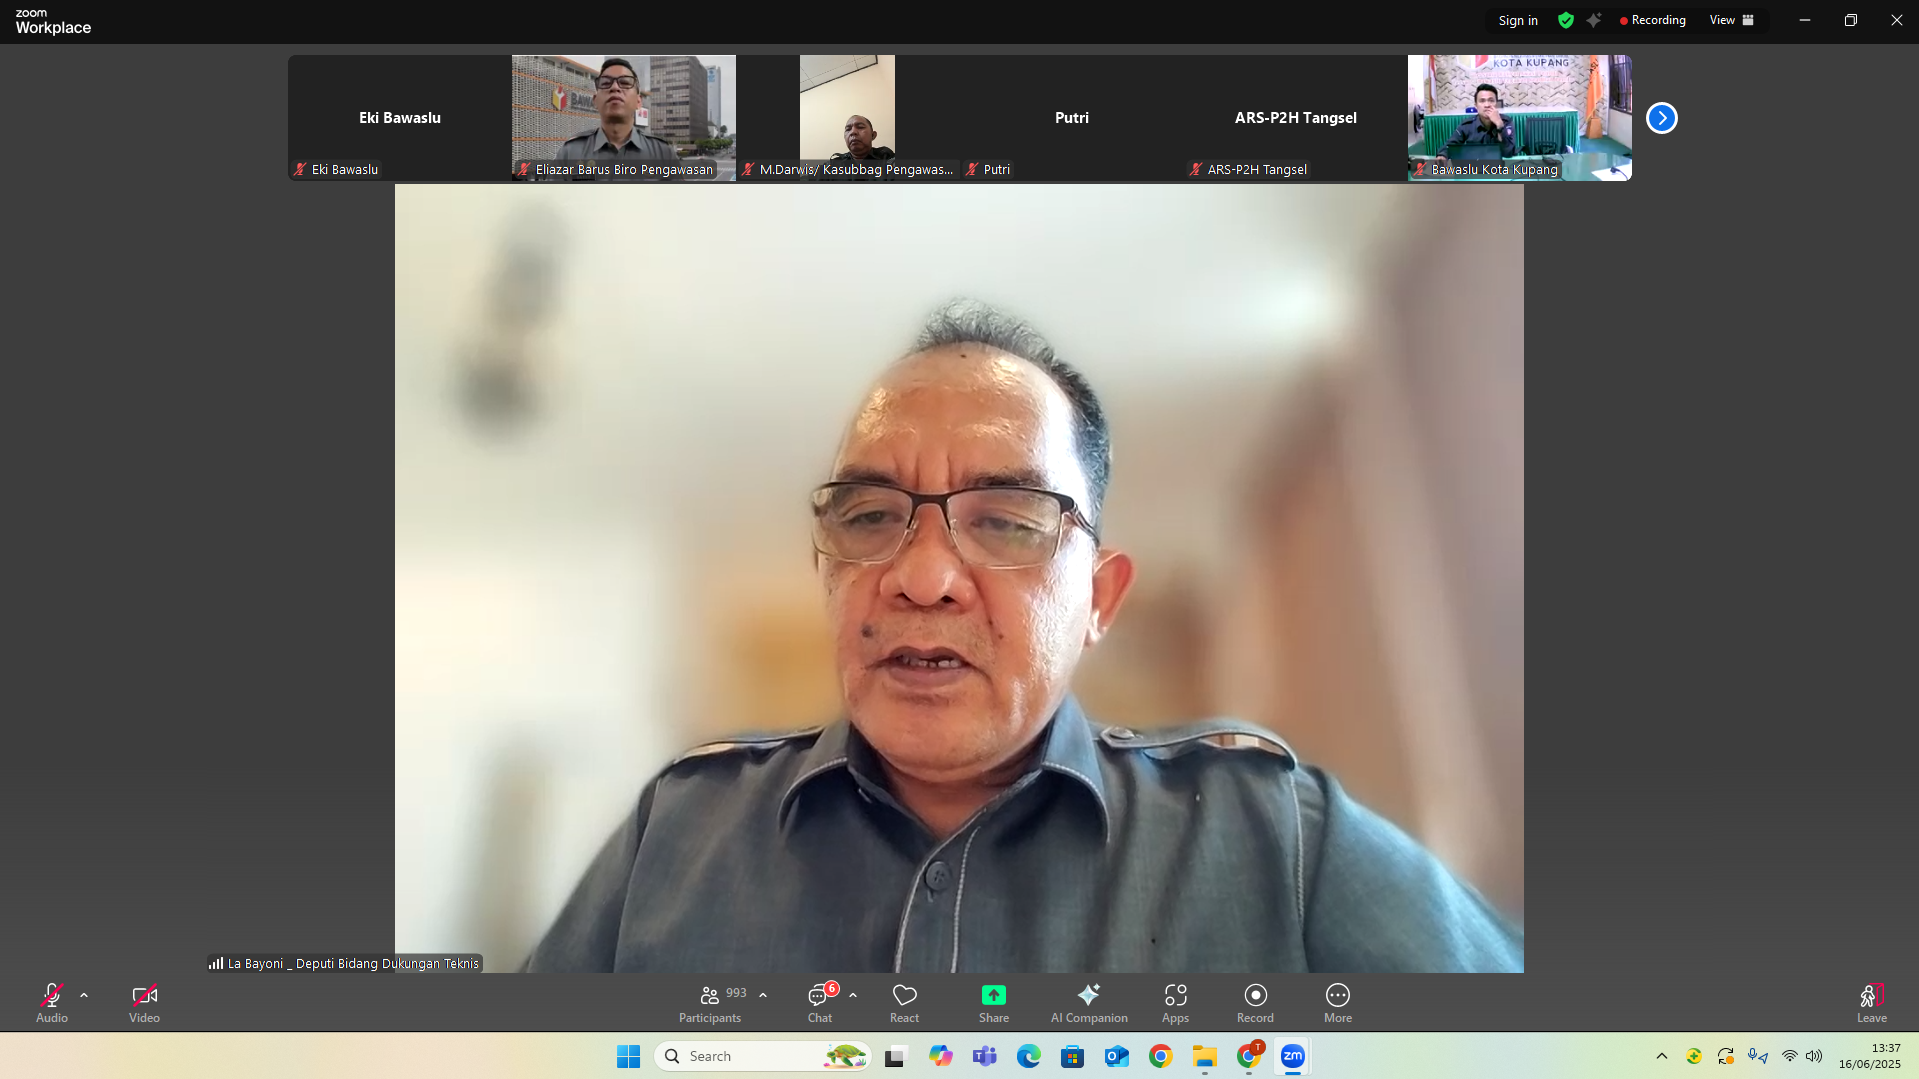Toggle meeting recording with Record

(x=1255, y=1003)
